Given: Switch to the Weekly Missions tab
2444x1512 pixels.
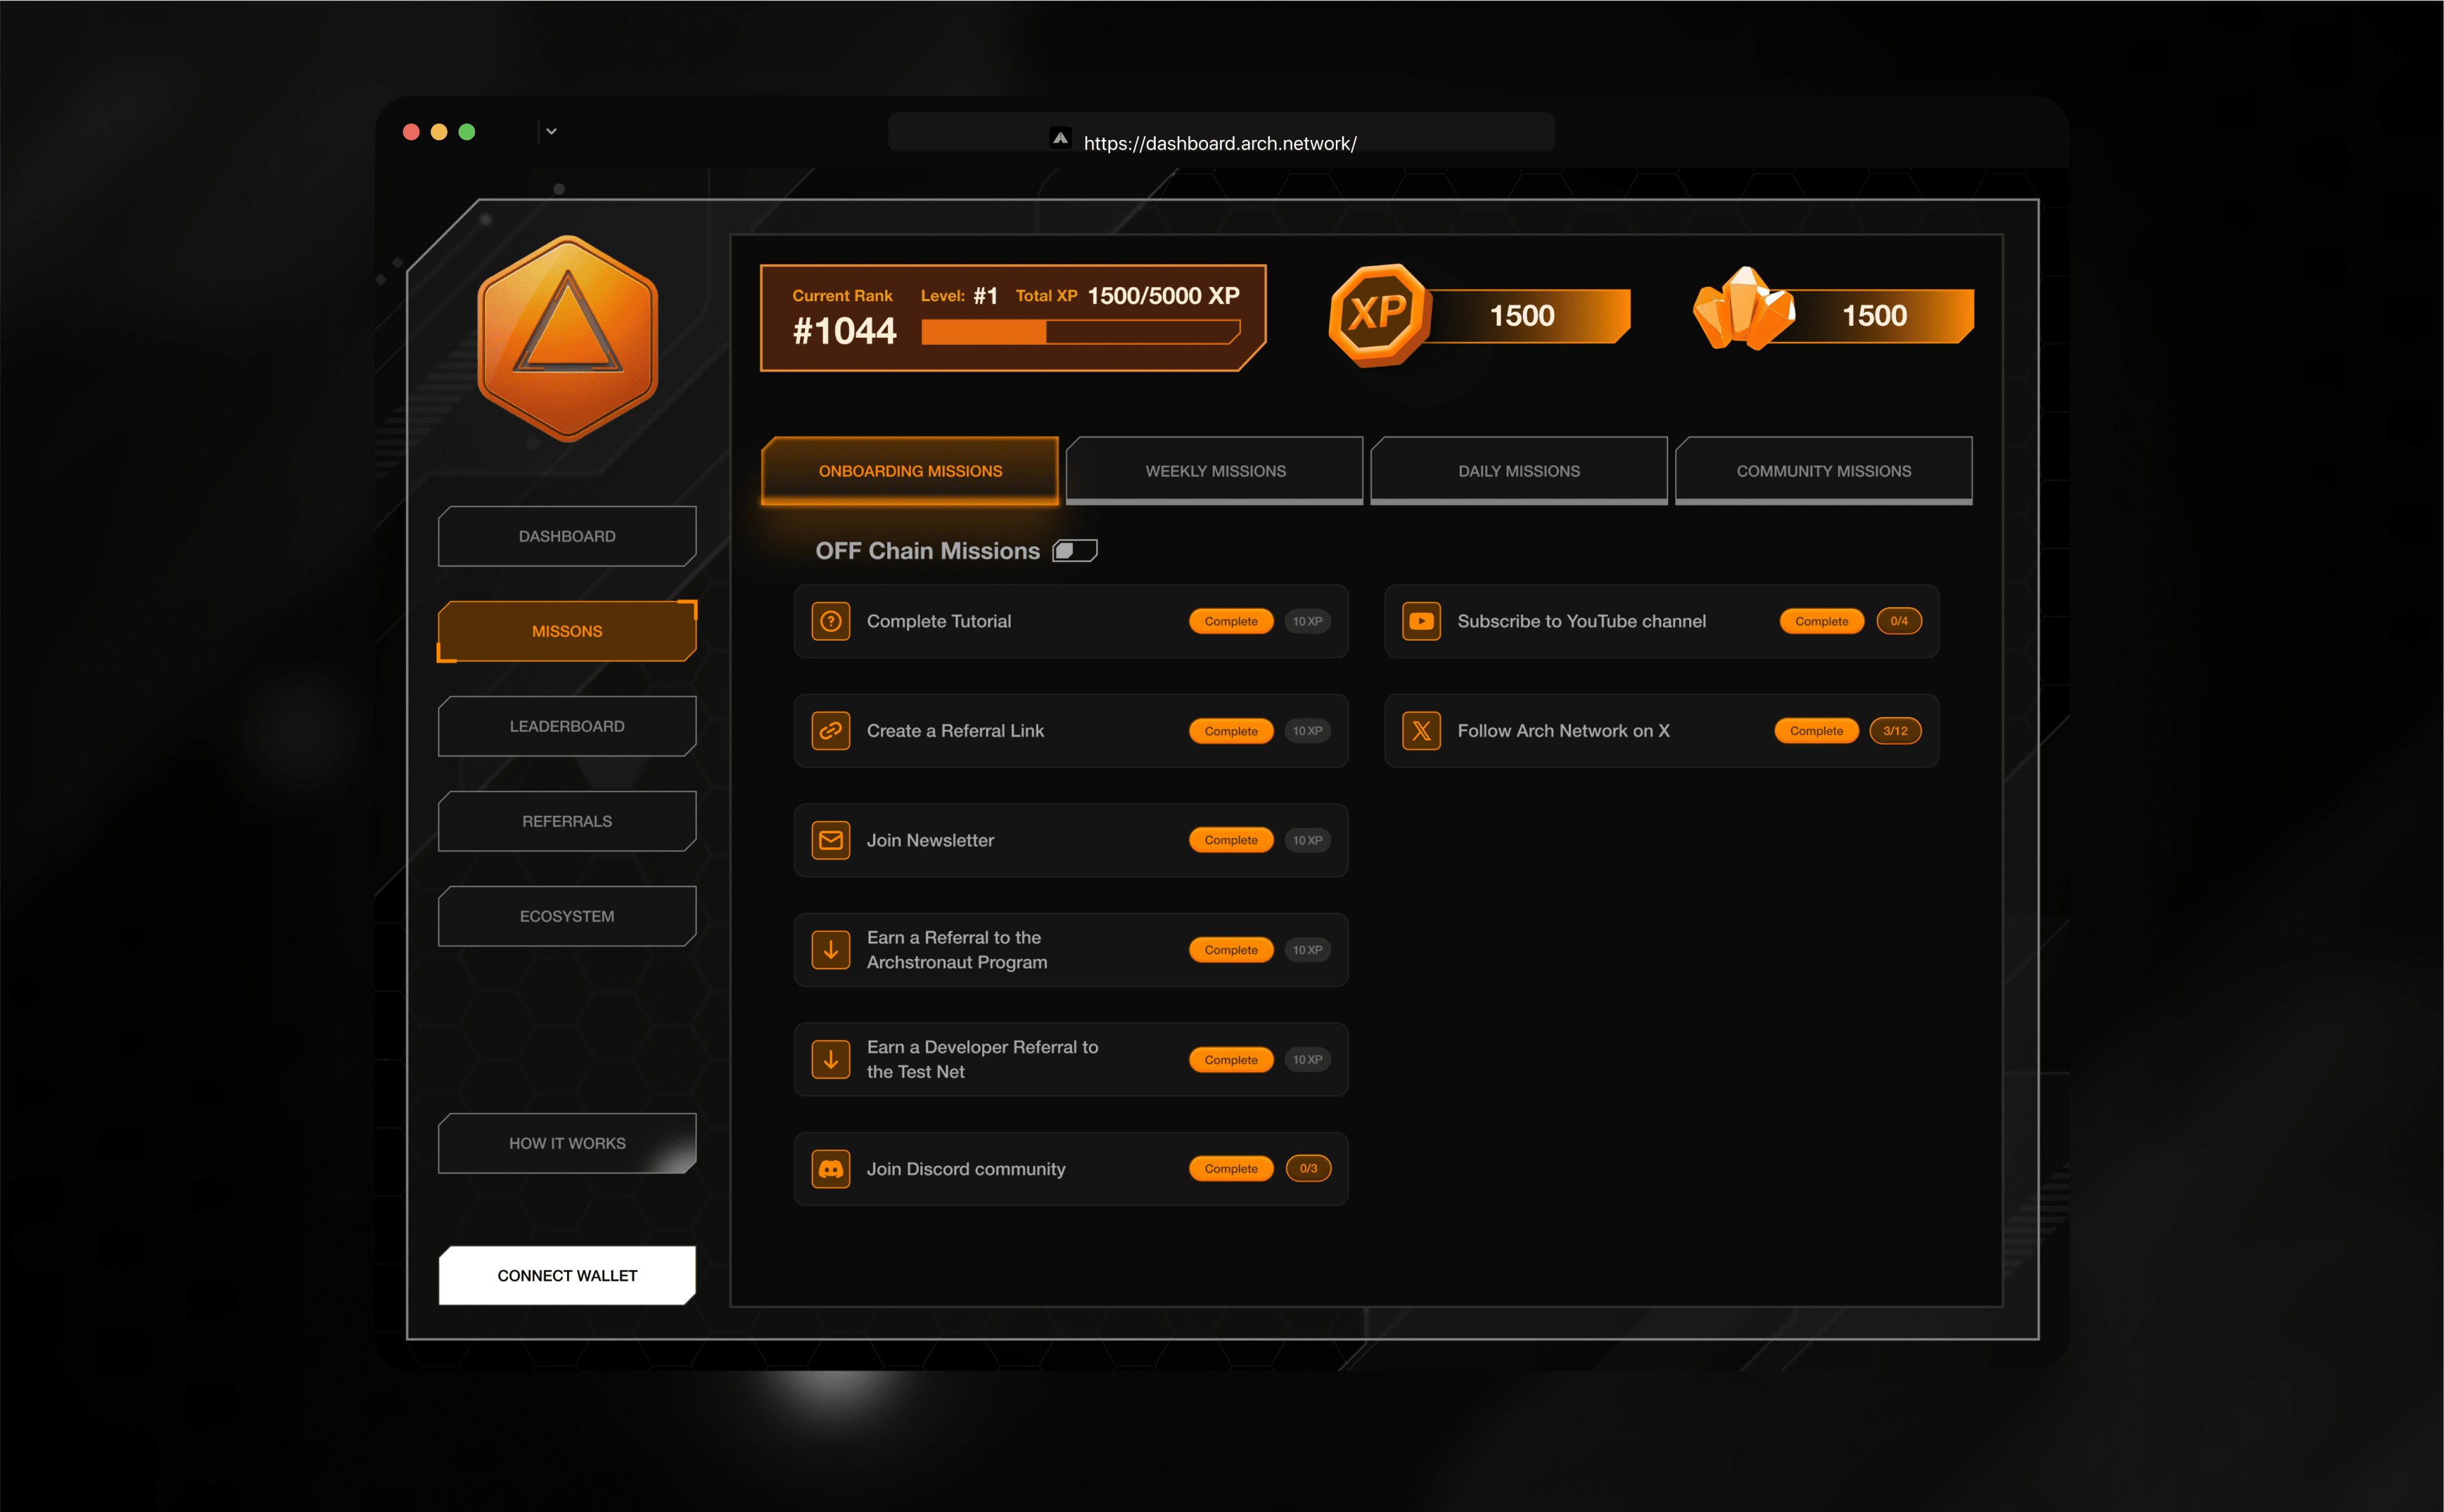Looking at the screenshot, I should coord(1215,470).
